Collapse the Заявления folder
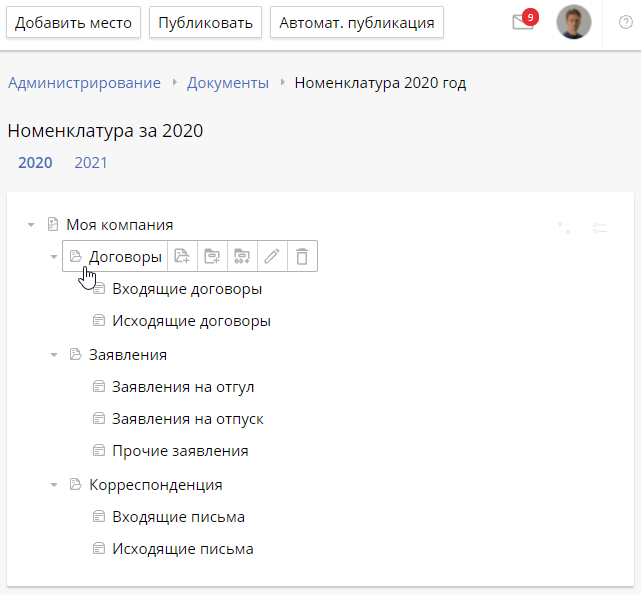 point(54,355)
